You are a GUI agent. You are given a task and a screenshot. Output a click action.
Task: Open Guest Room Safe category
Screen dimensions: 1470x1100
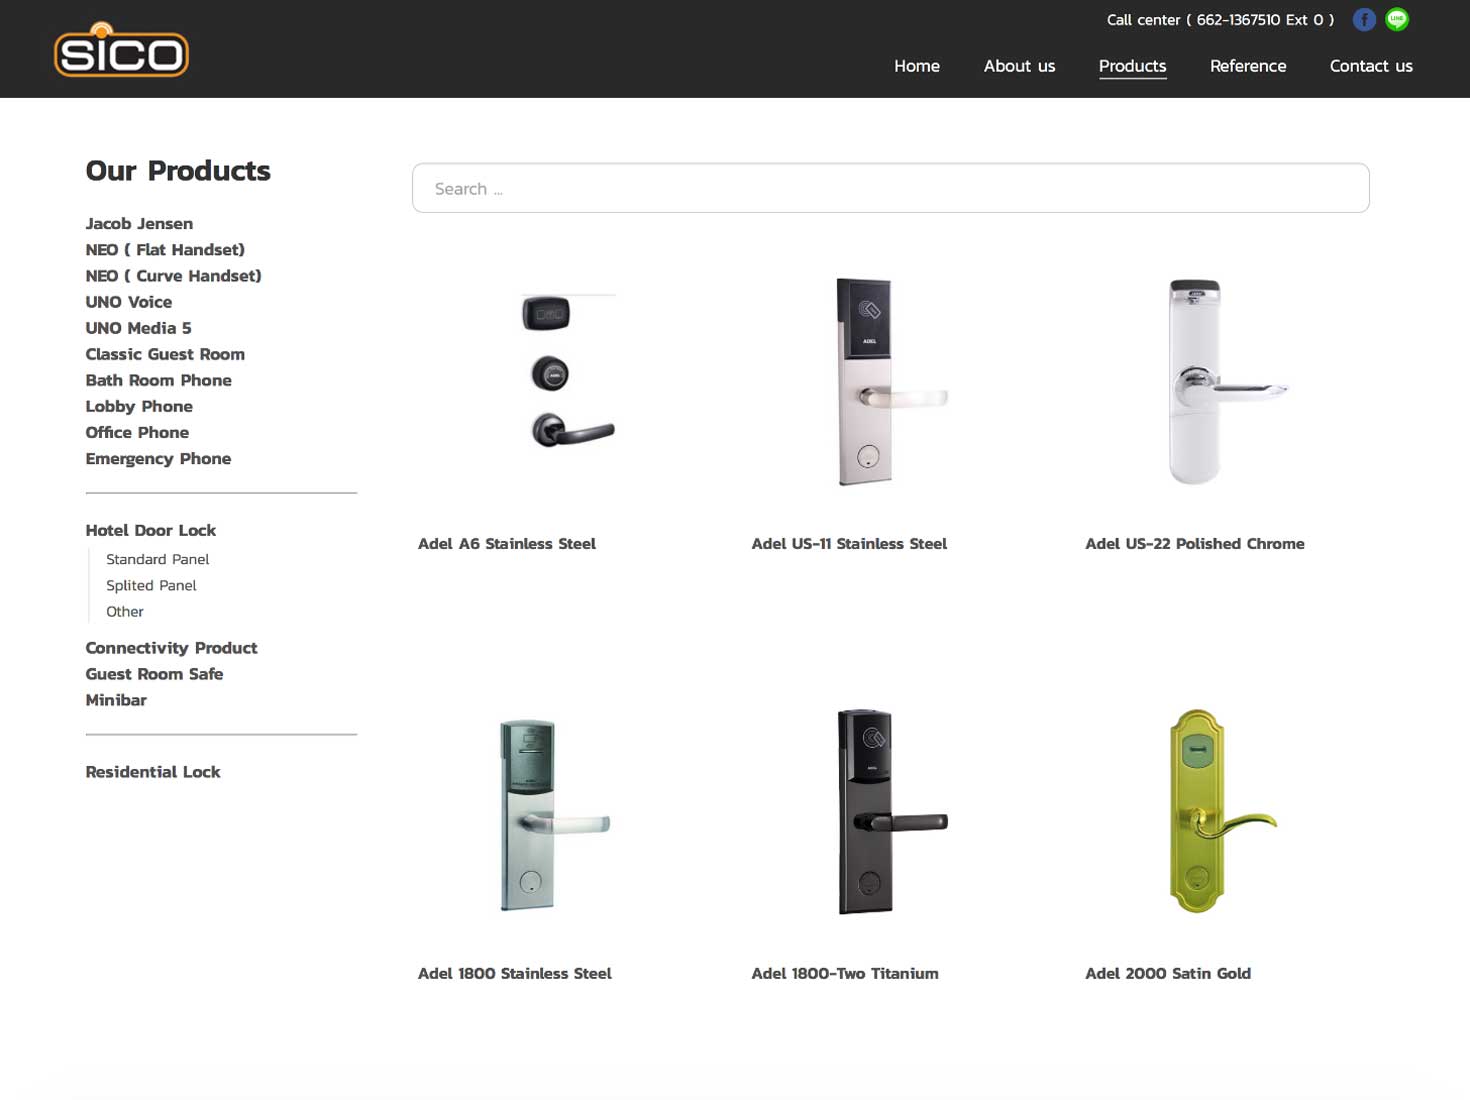(x=154, y=674)
